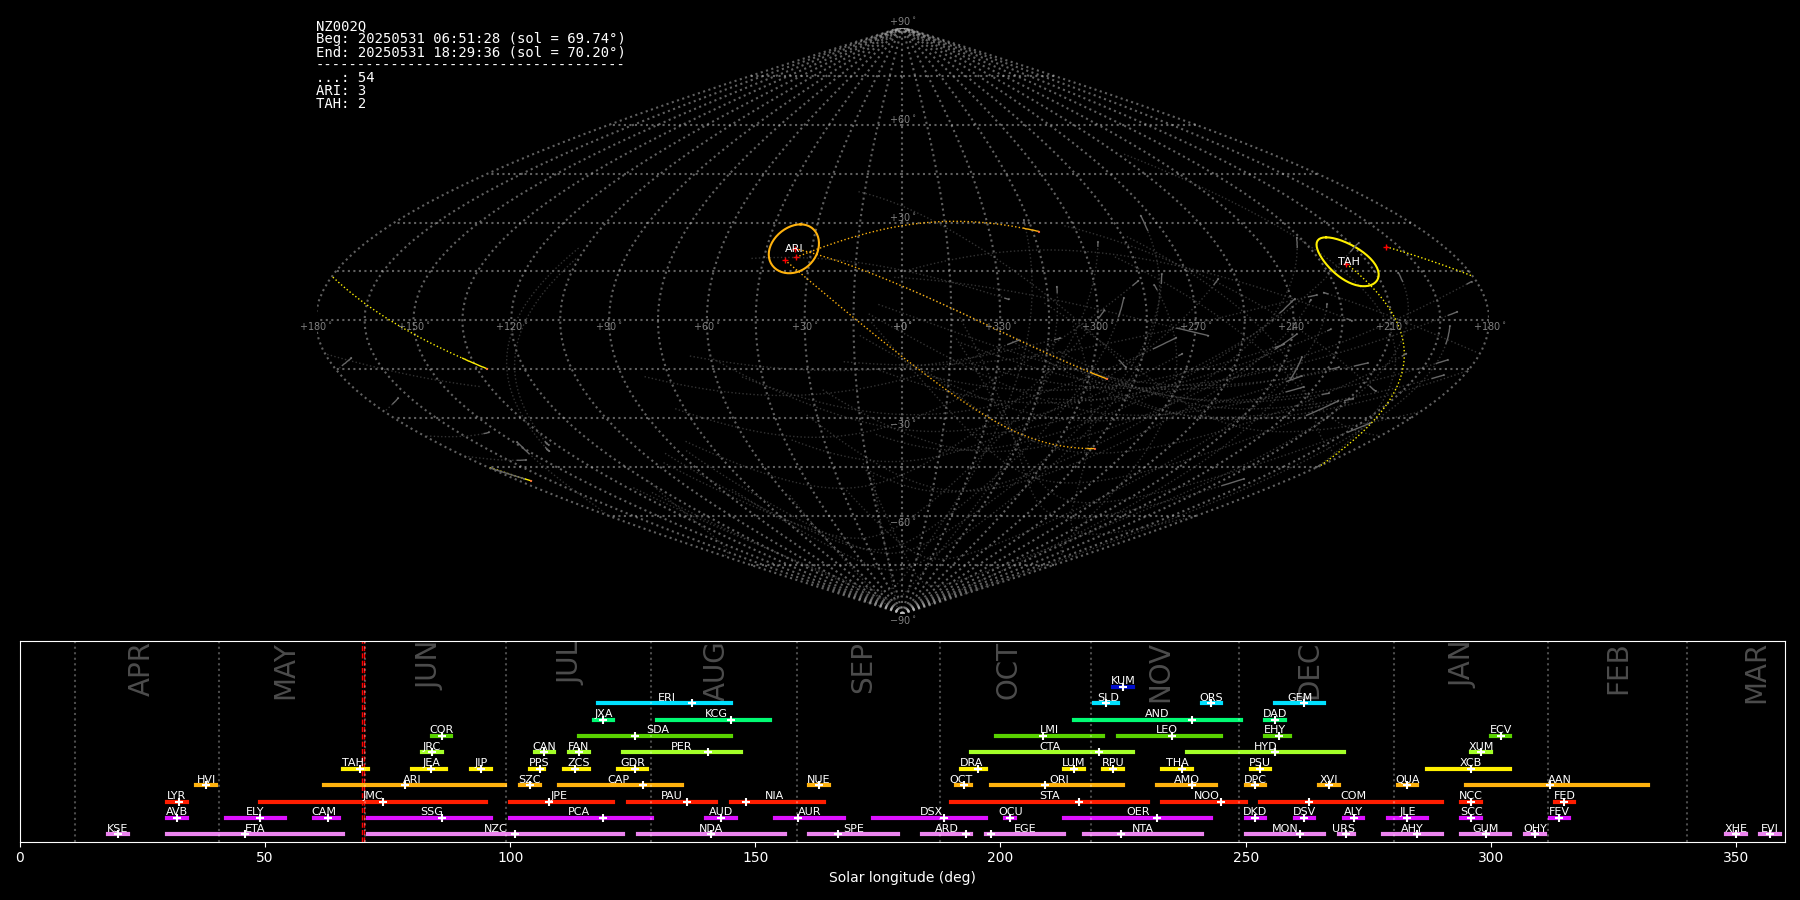Click the Beg: 20250531 06:51:28 line
Image resolution: width=1800 pixels, height=900 pixels.
click(x=470, y=39)
